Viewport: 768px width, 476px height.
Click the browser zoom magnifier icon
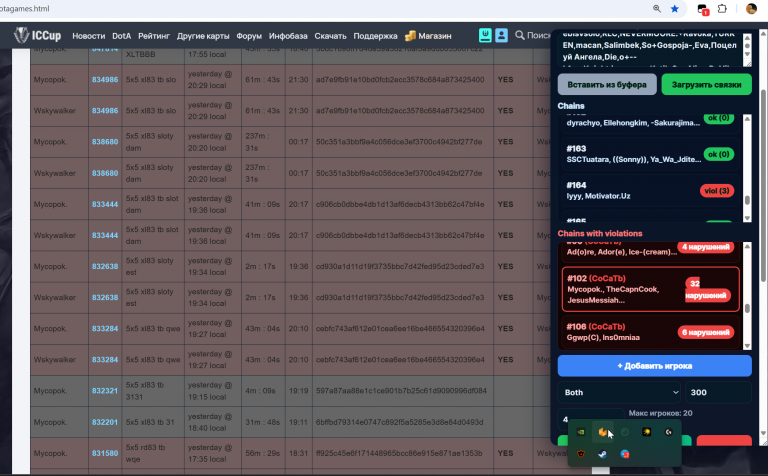point(657,9)
